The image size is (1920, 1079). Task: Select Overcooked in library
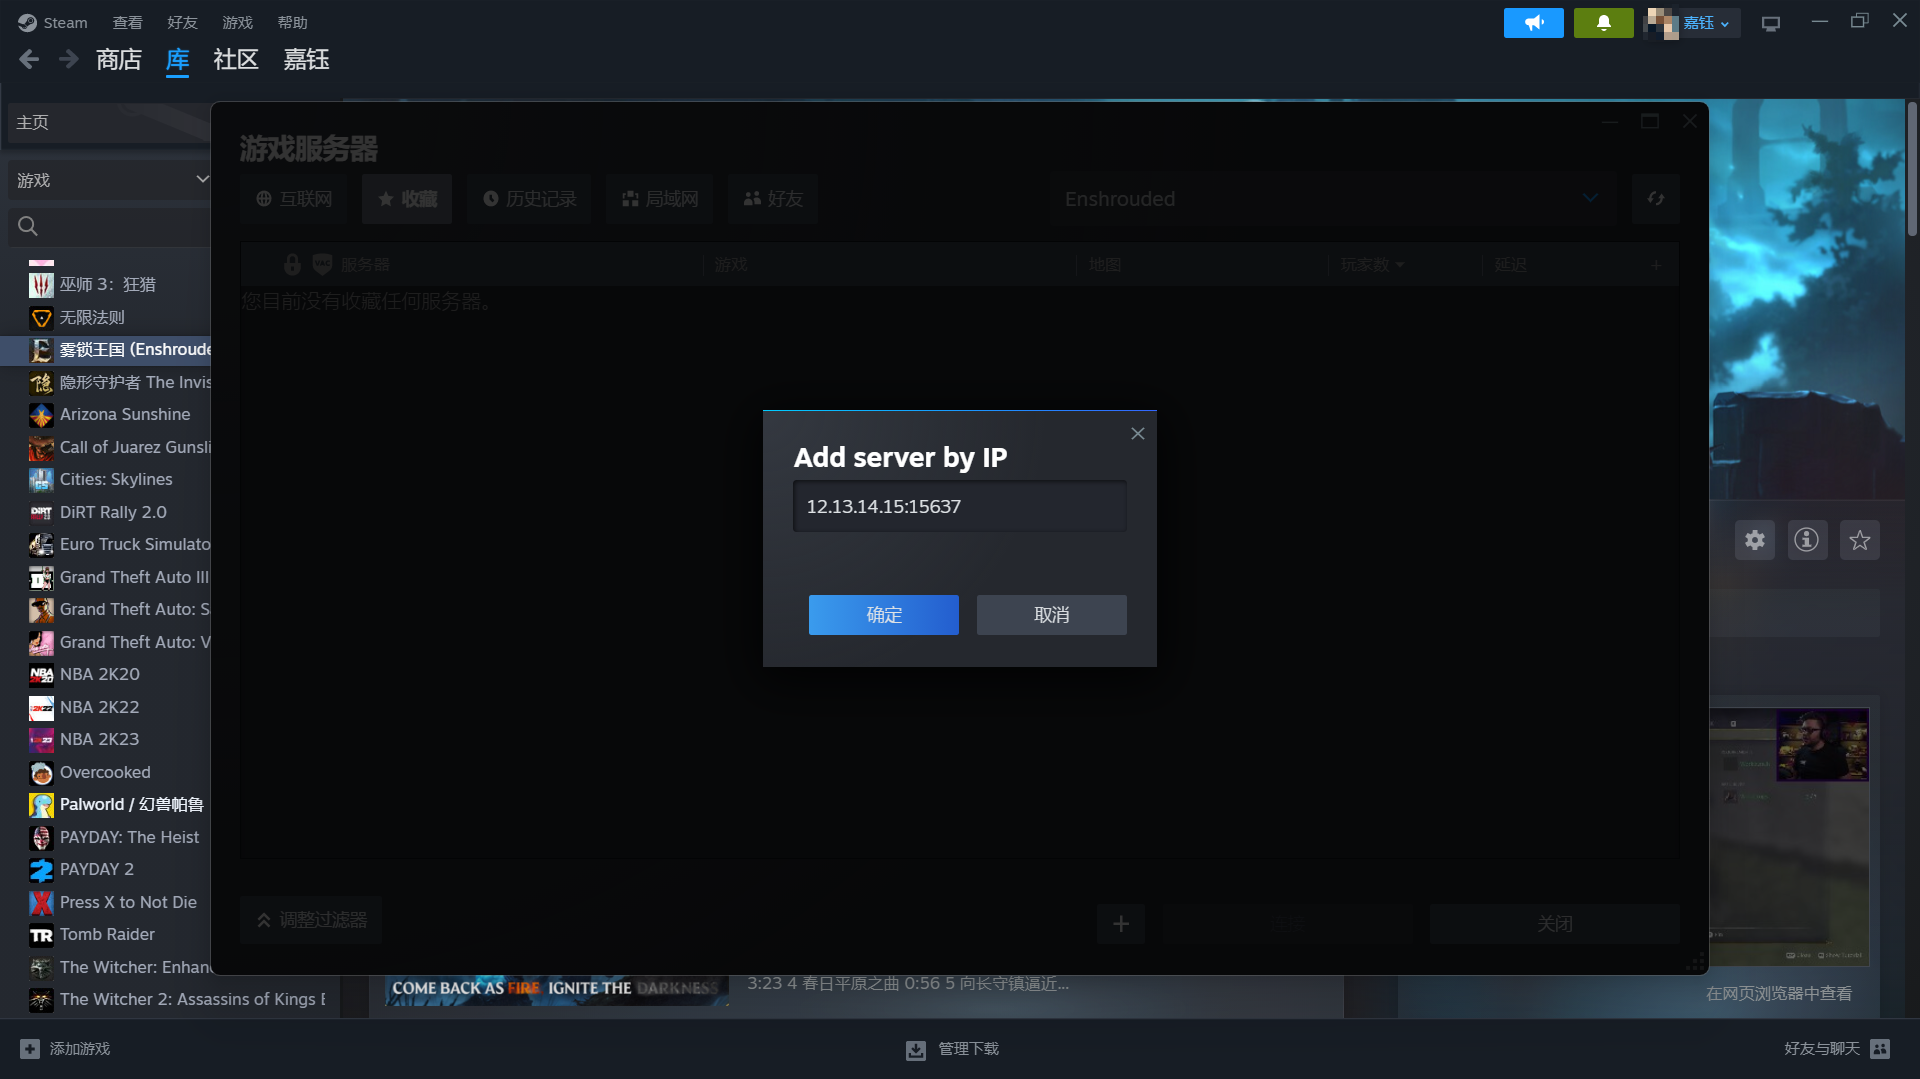point(105,772)
